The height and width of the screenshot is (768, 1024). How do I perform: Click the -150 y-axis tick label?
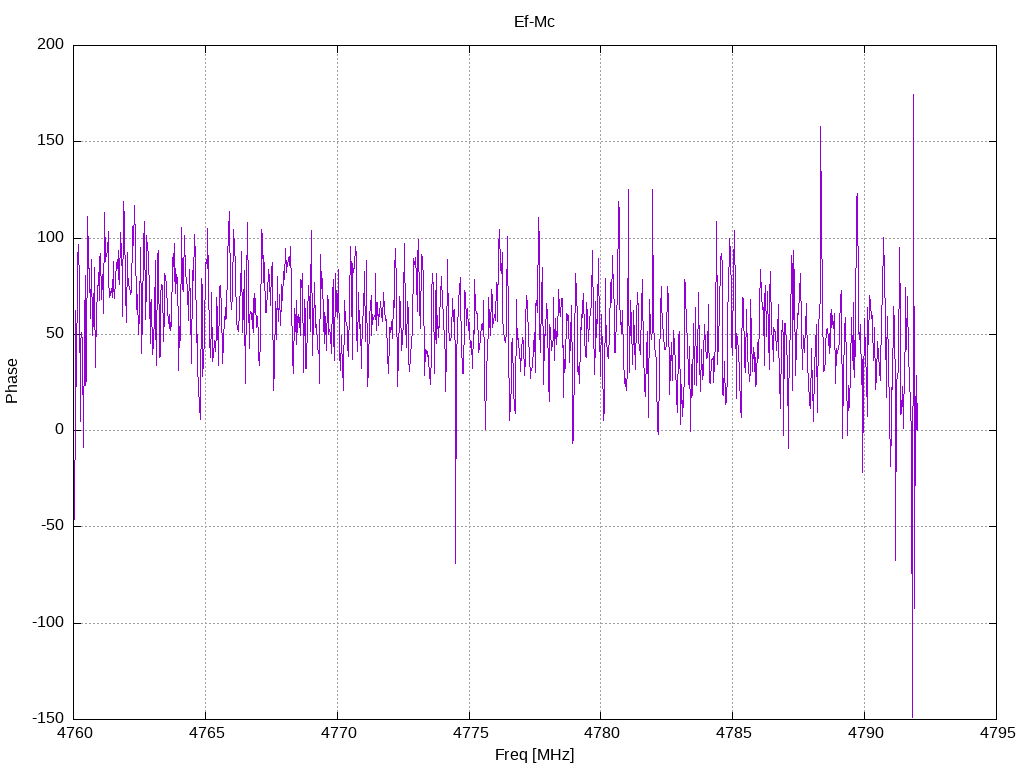coord(48,718)
